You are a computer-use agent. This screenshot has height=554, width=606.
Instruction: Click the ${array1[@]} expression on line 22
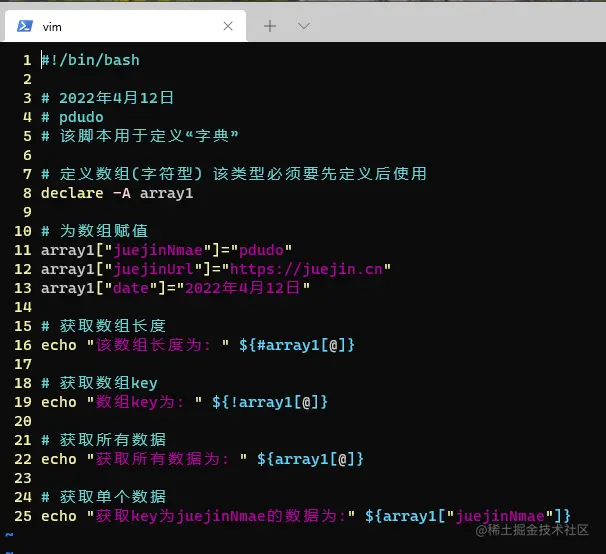[x=310, y=459]
